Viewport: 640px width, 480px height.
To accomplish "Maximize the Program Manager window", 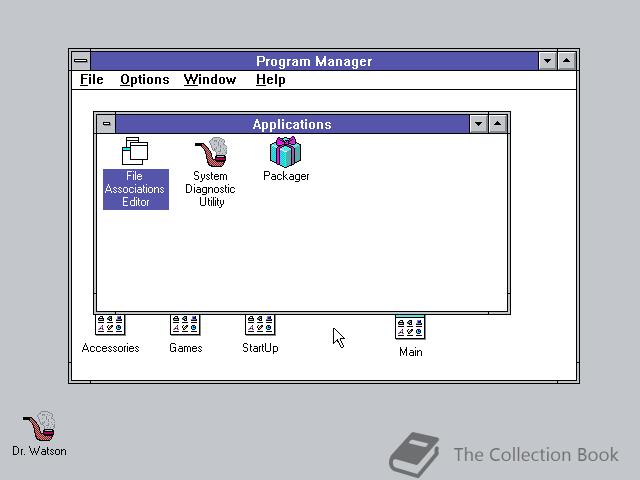I will 567,61.
